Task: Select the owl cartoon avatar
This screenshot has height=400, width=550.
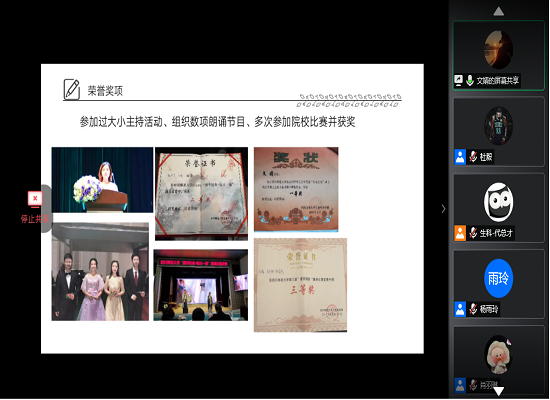Action: click(498, 202)
